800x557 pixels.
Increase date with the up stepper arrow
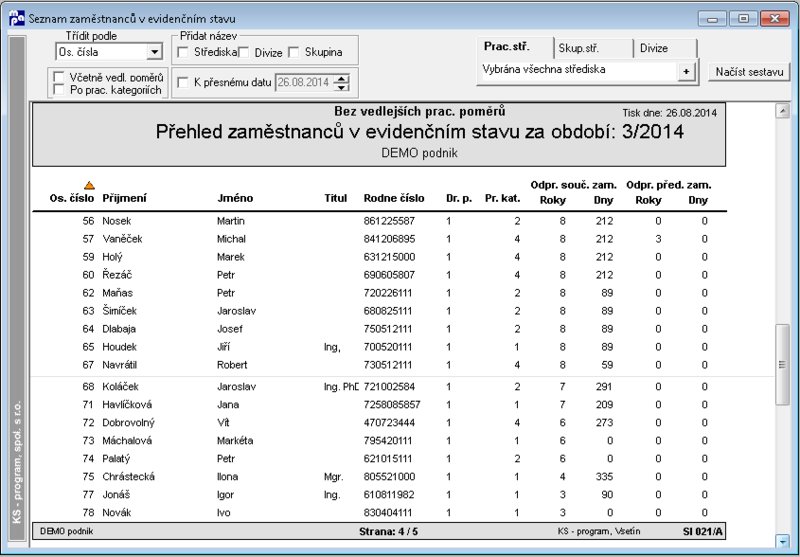(341, 78)
